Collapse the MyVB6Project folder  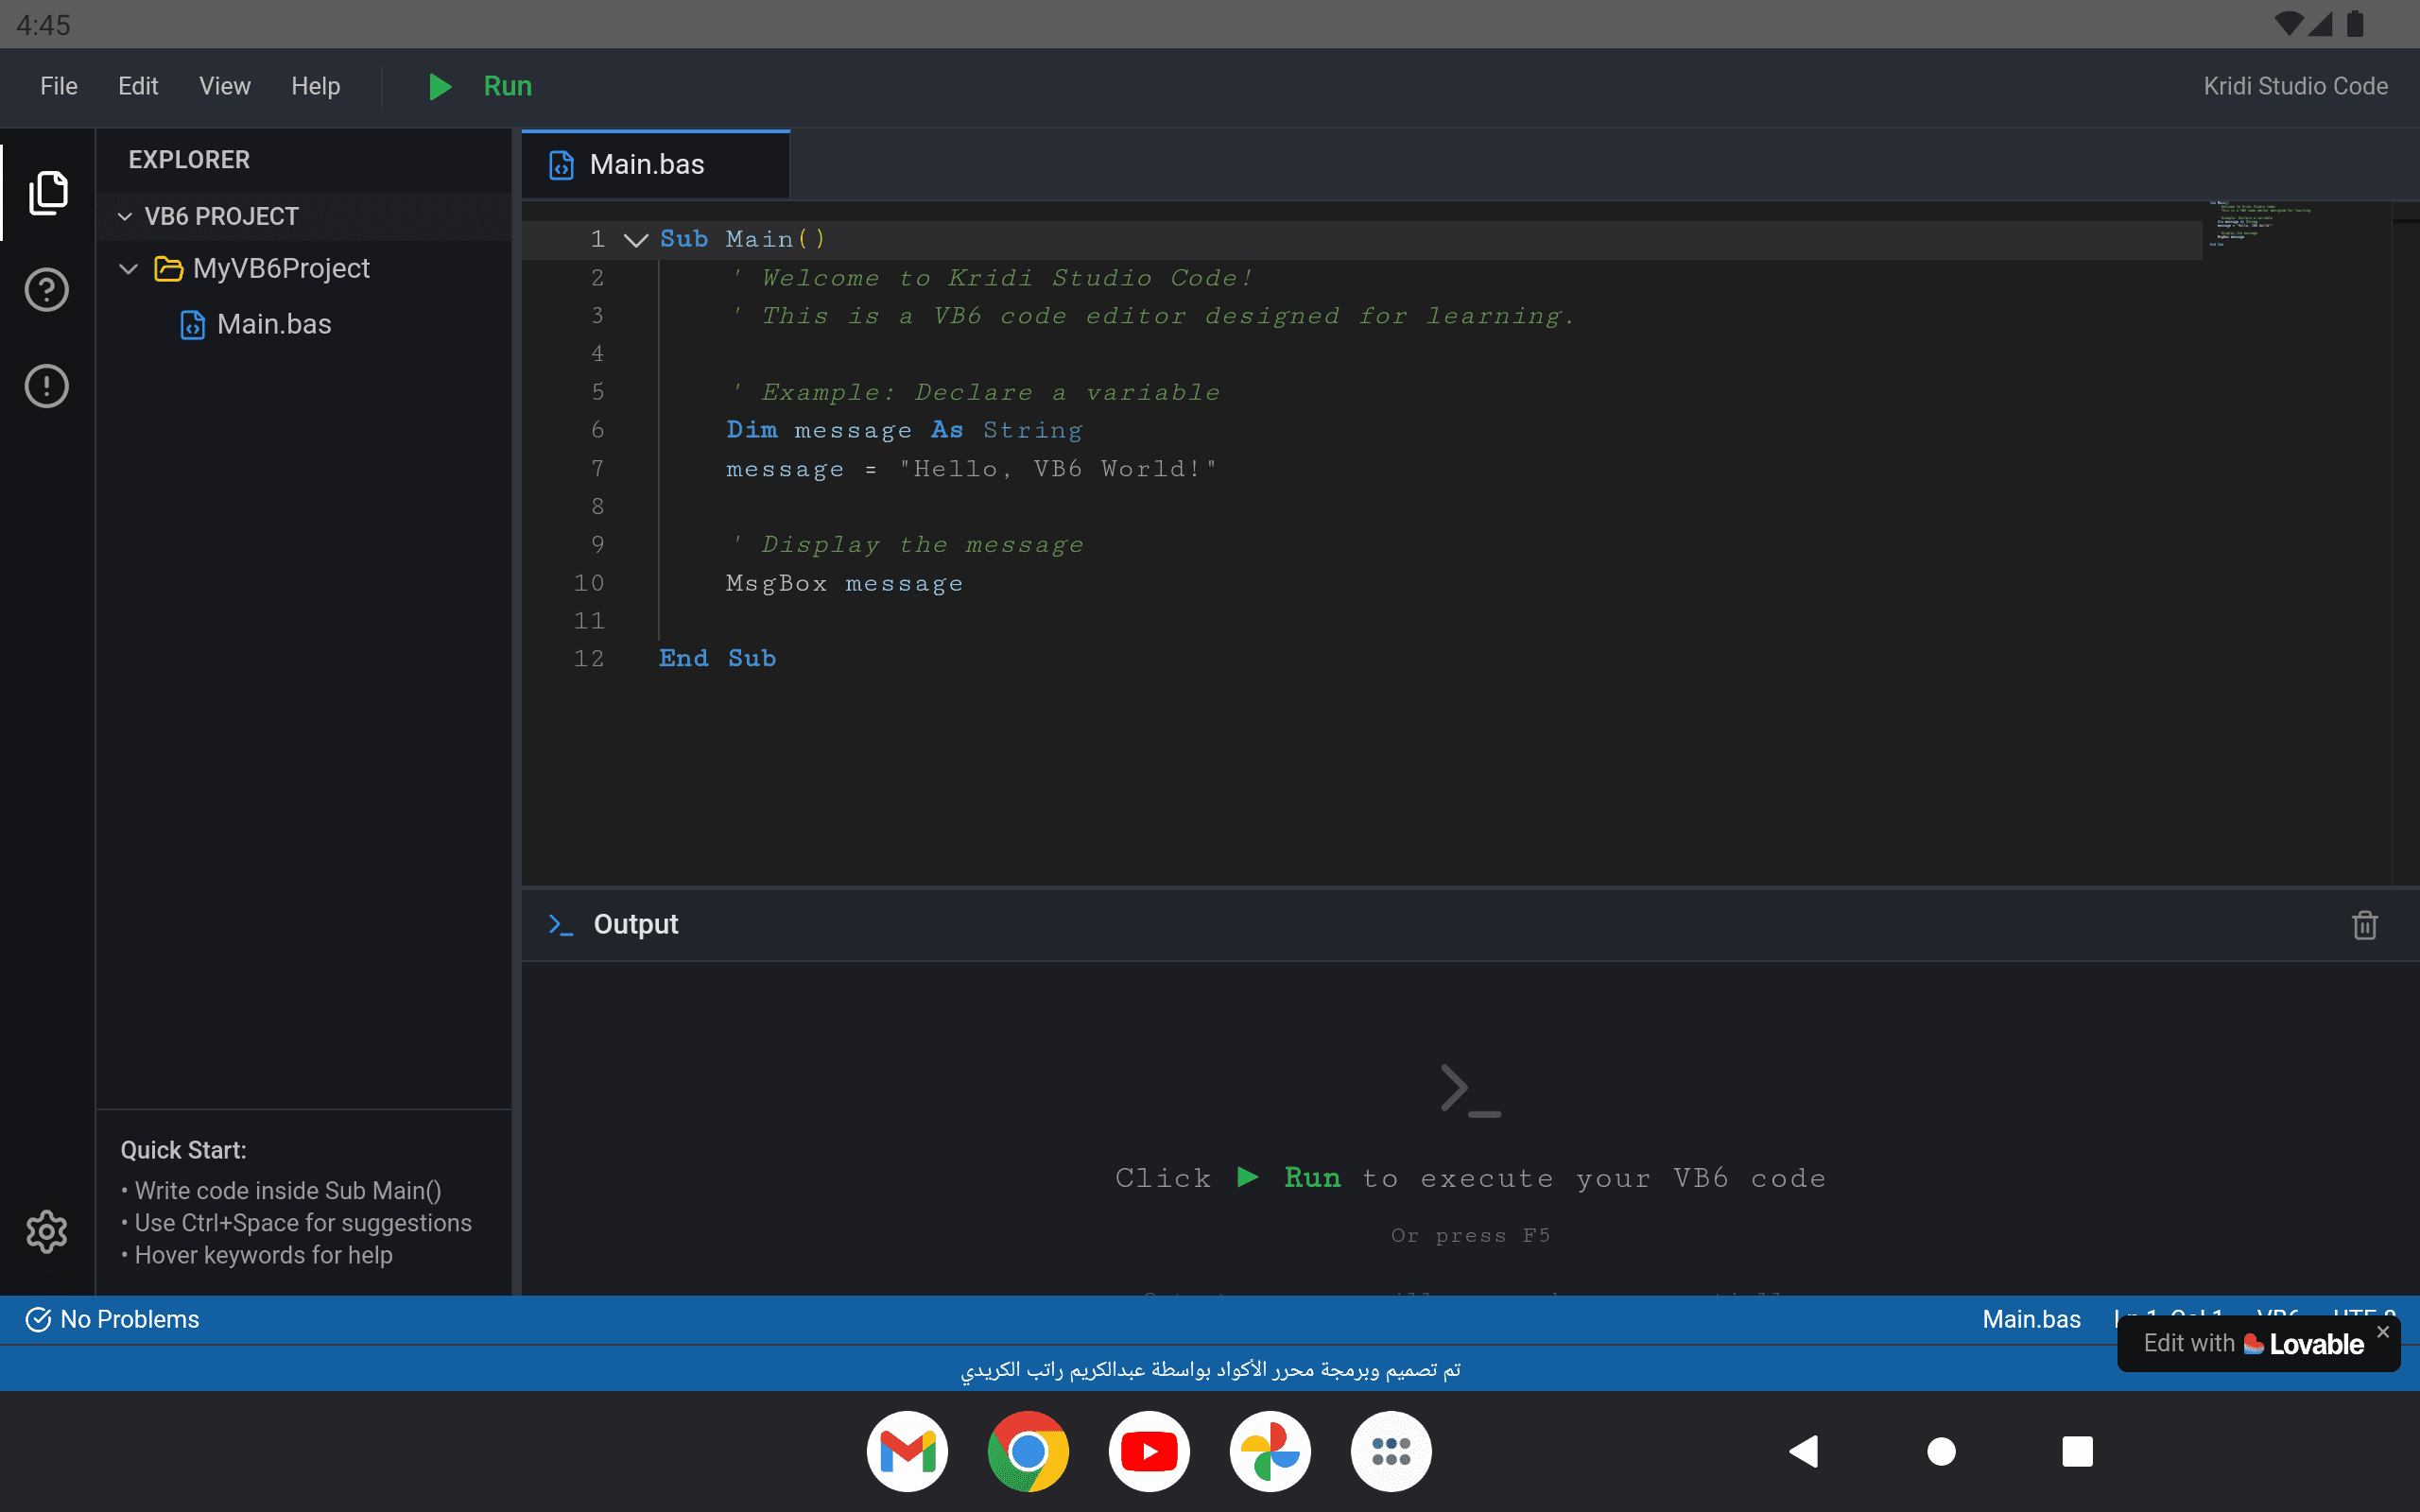pos(129,269)
